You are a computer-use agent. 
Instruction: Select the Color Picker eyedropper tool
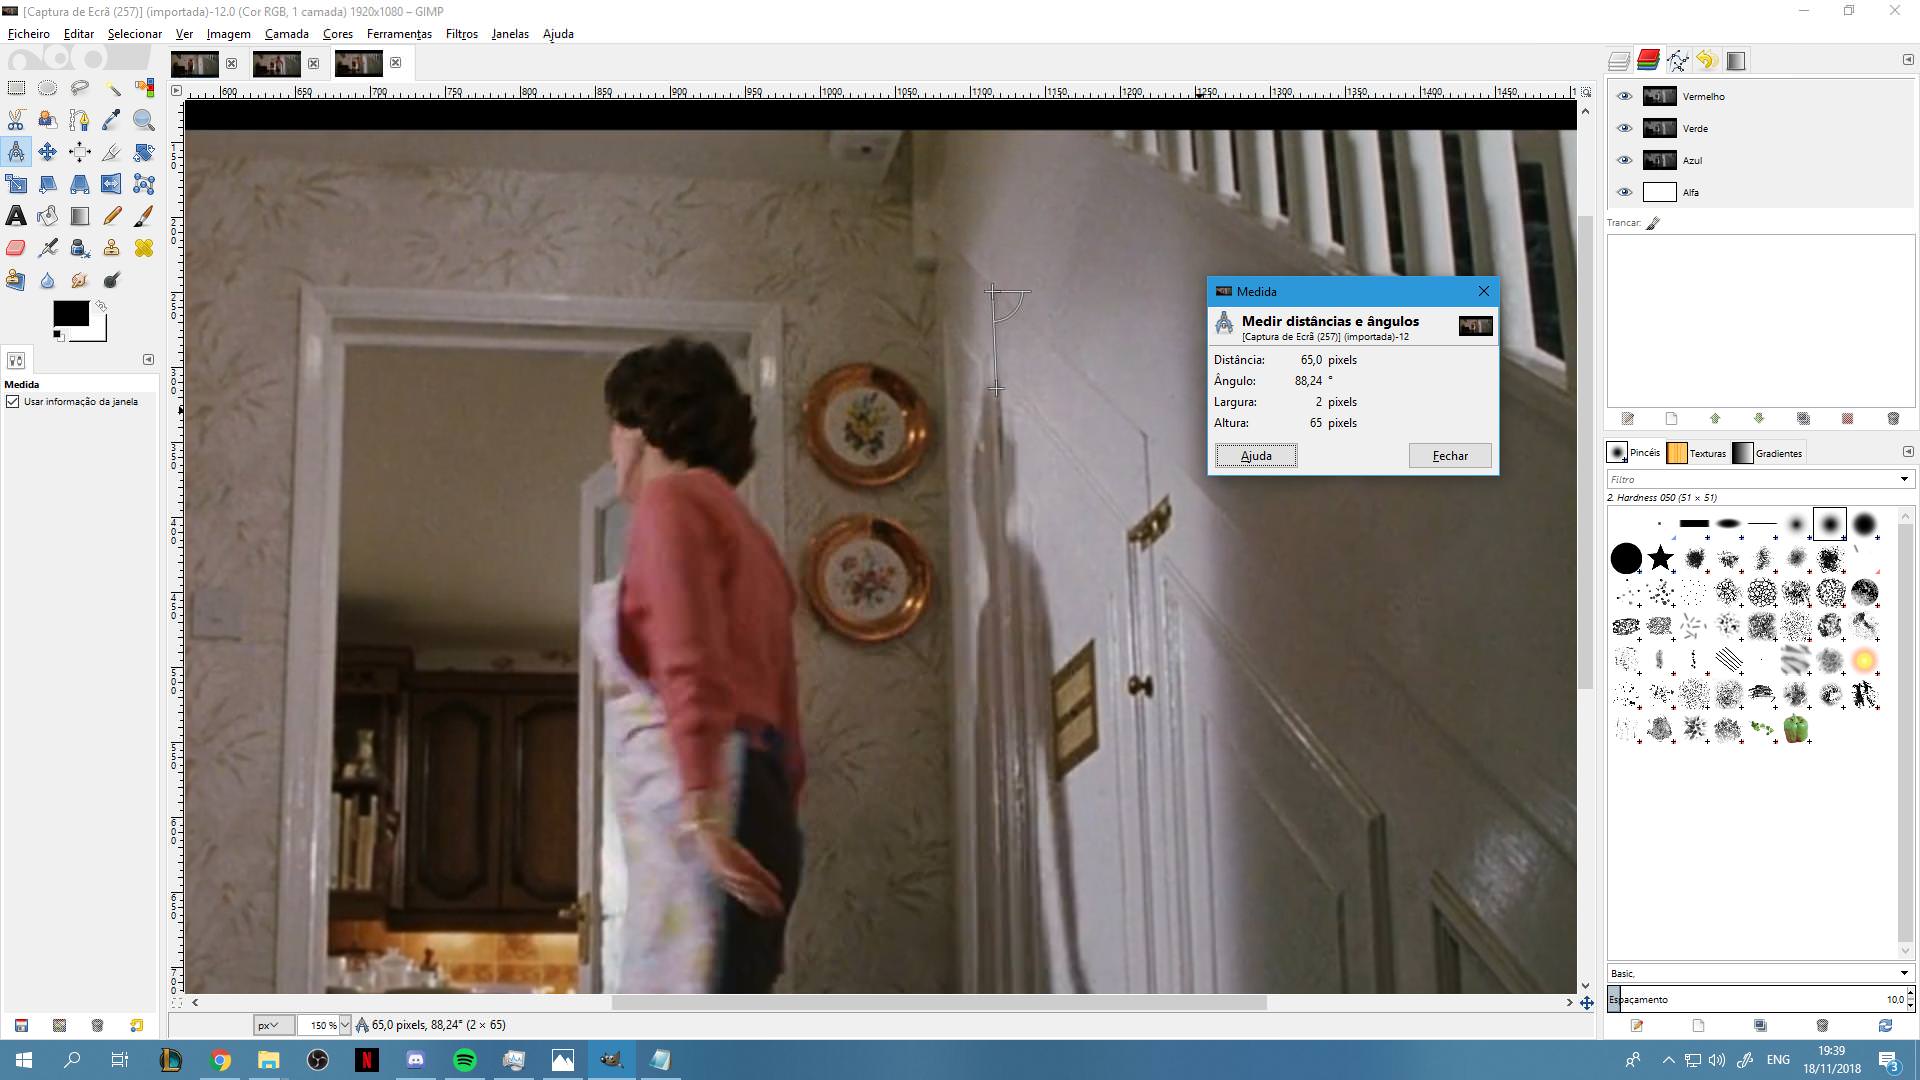pyautogui.click(x=112, y=120)
